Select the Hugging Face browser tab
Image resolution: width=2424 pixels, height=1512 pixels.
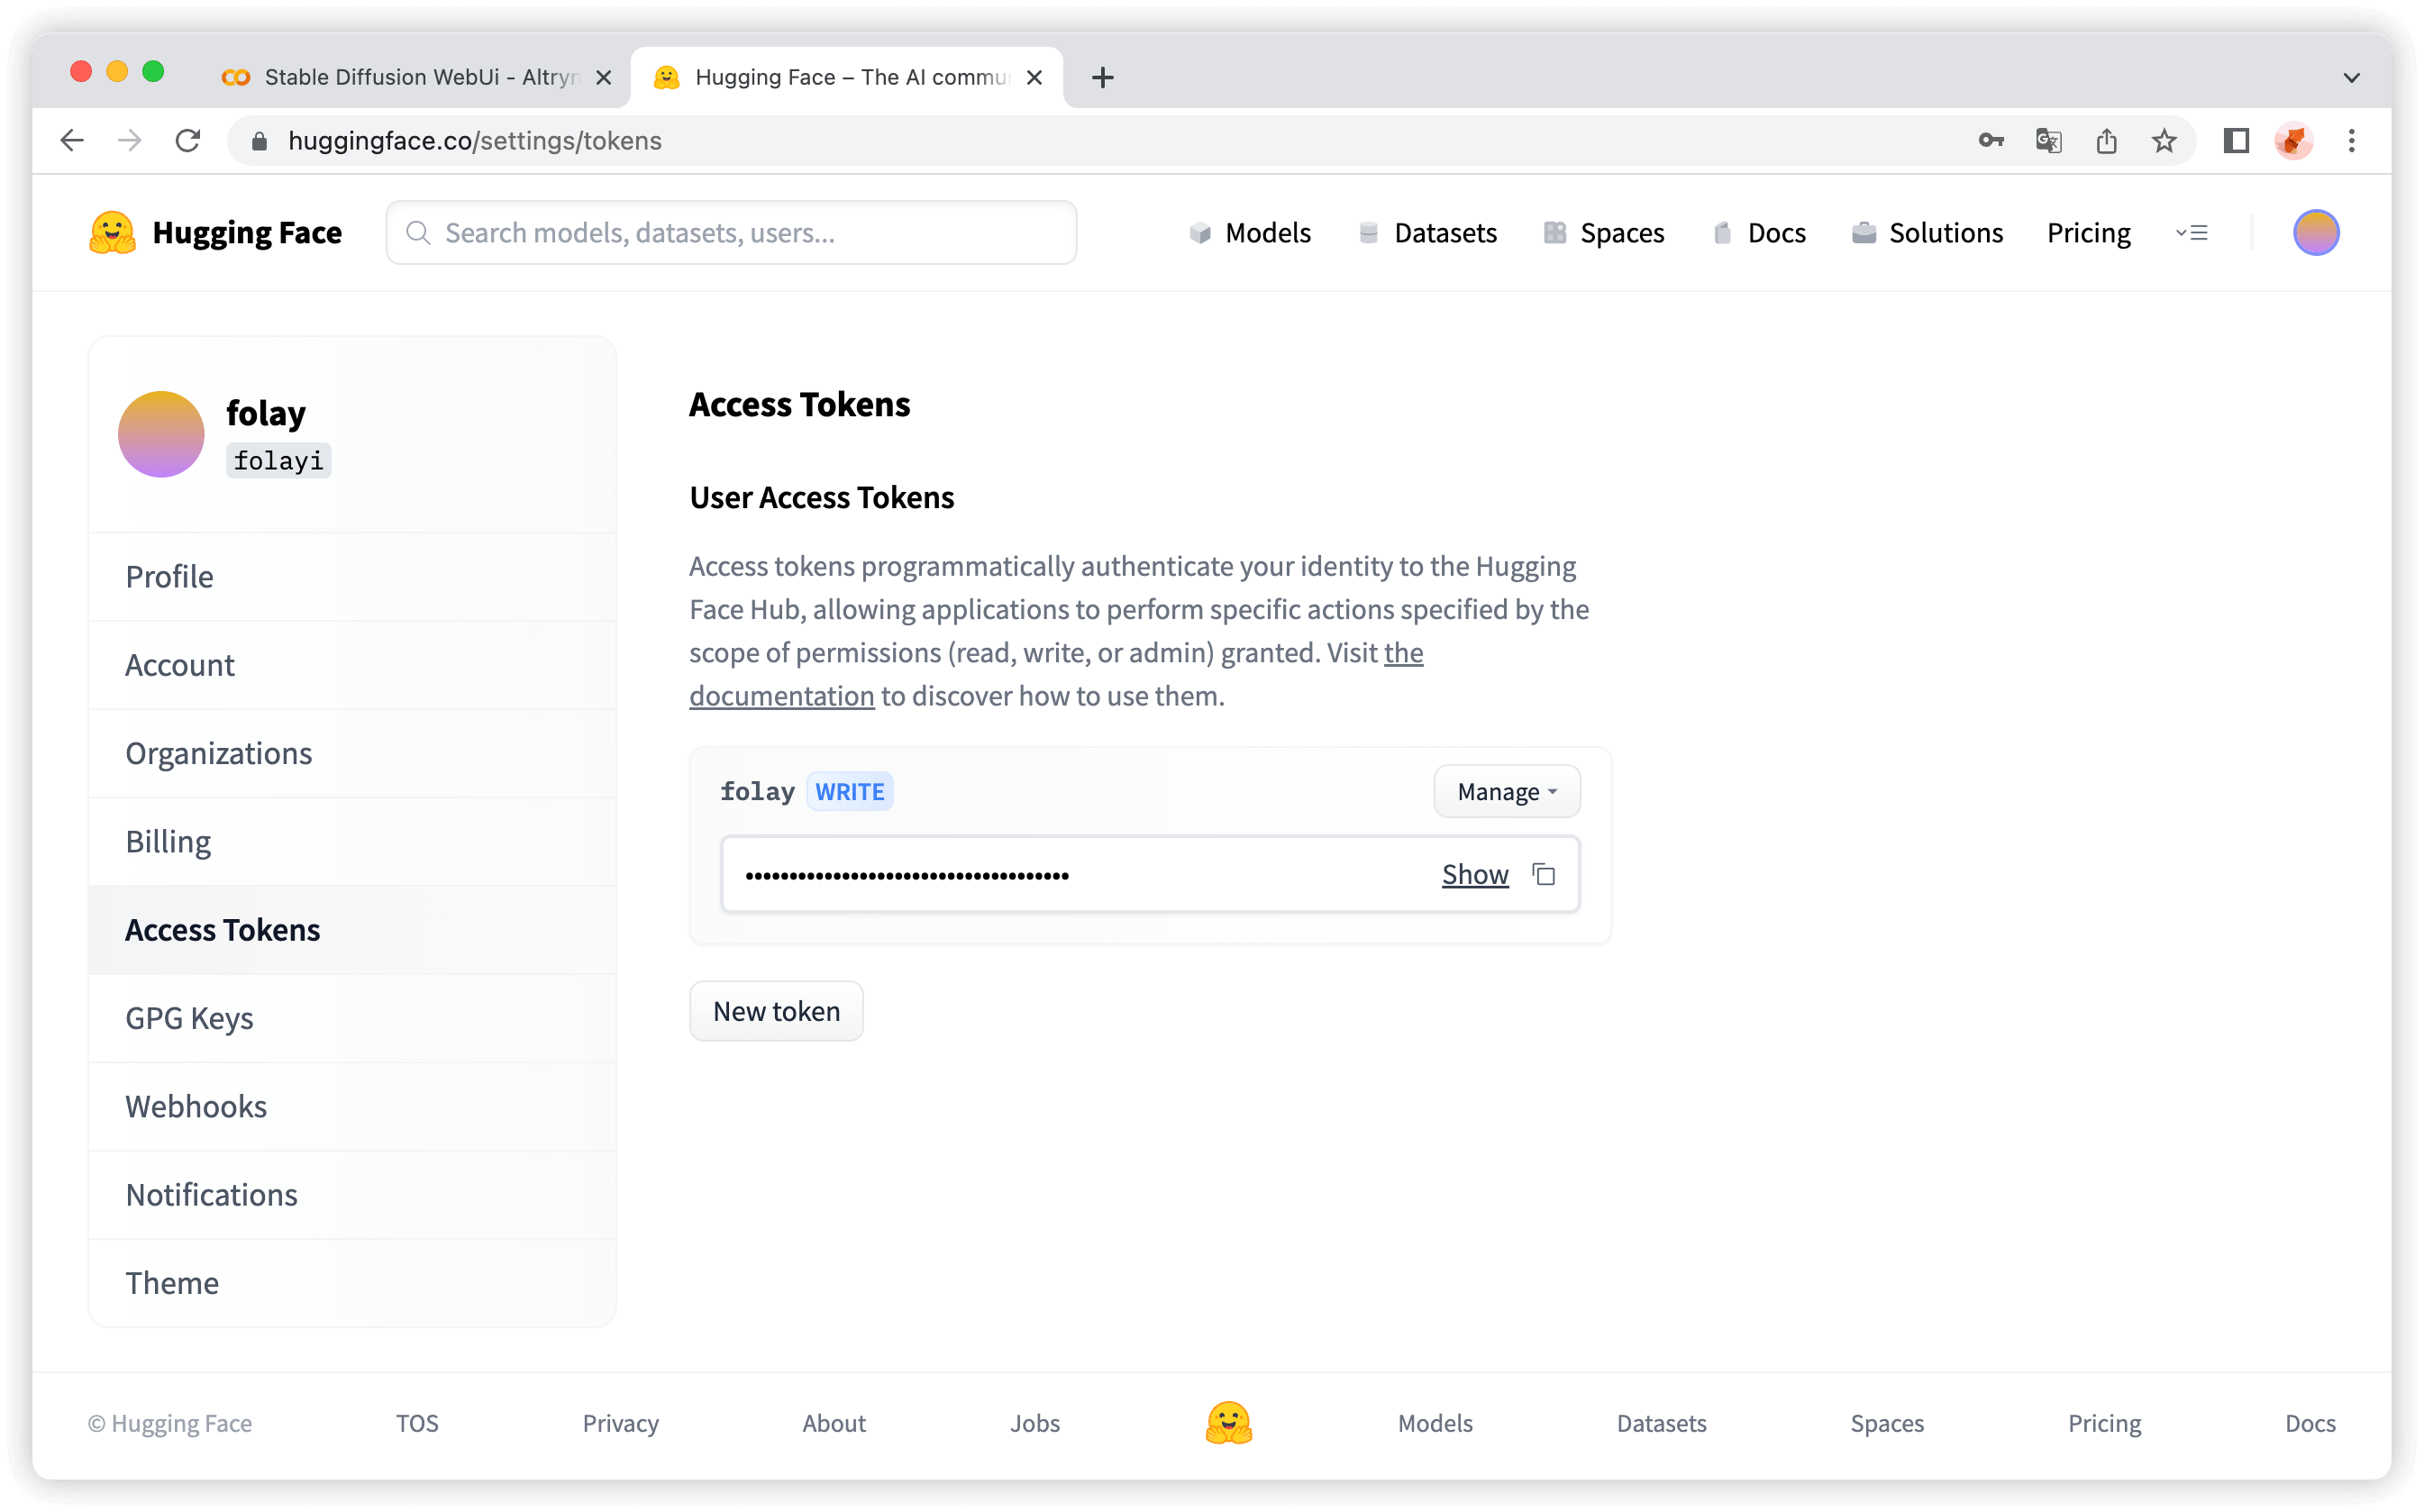click(846, 77)
